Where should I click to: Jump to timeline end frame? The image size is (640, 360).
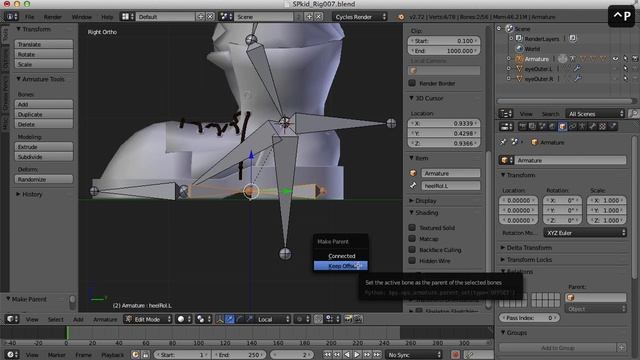pos(378,355)
